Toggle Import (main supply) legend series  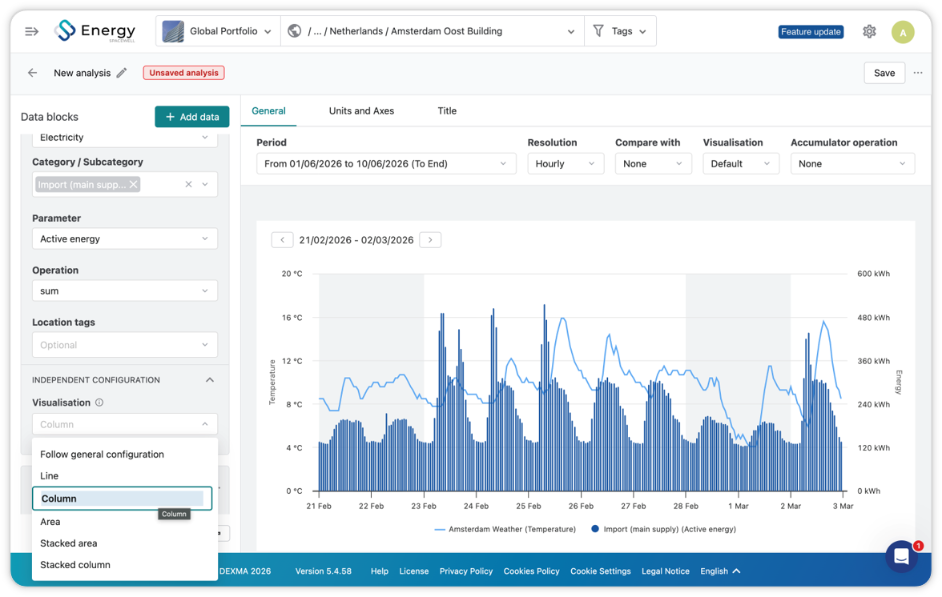663,529
